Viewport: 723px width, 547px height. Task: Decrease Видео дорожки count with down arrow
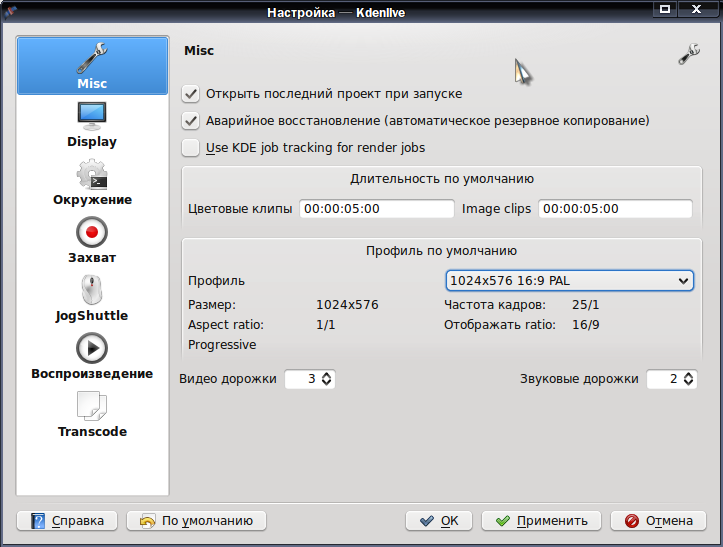(x=326, y=383)
